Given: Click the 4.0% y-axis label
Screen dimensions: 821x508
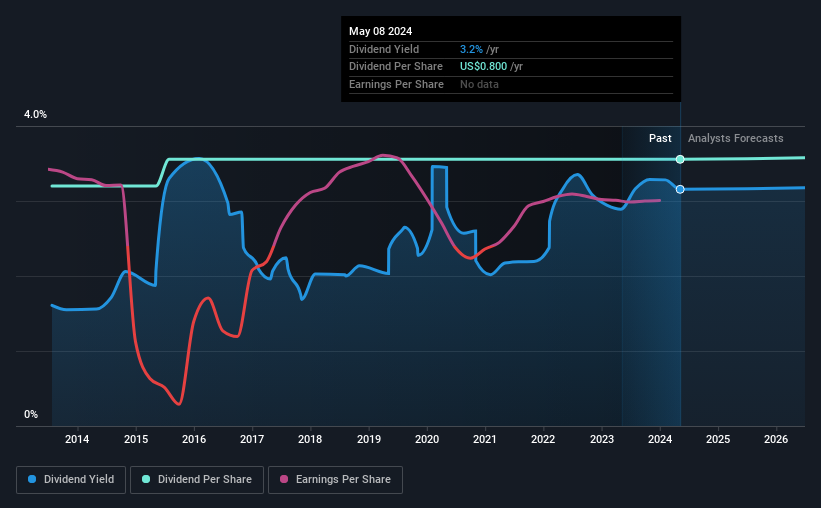Looking at the screenshot, I should [35, 114].
